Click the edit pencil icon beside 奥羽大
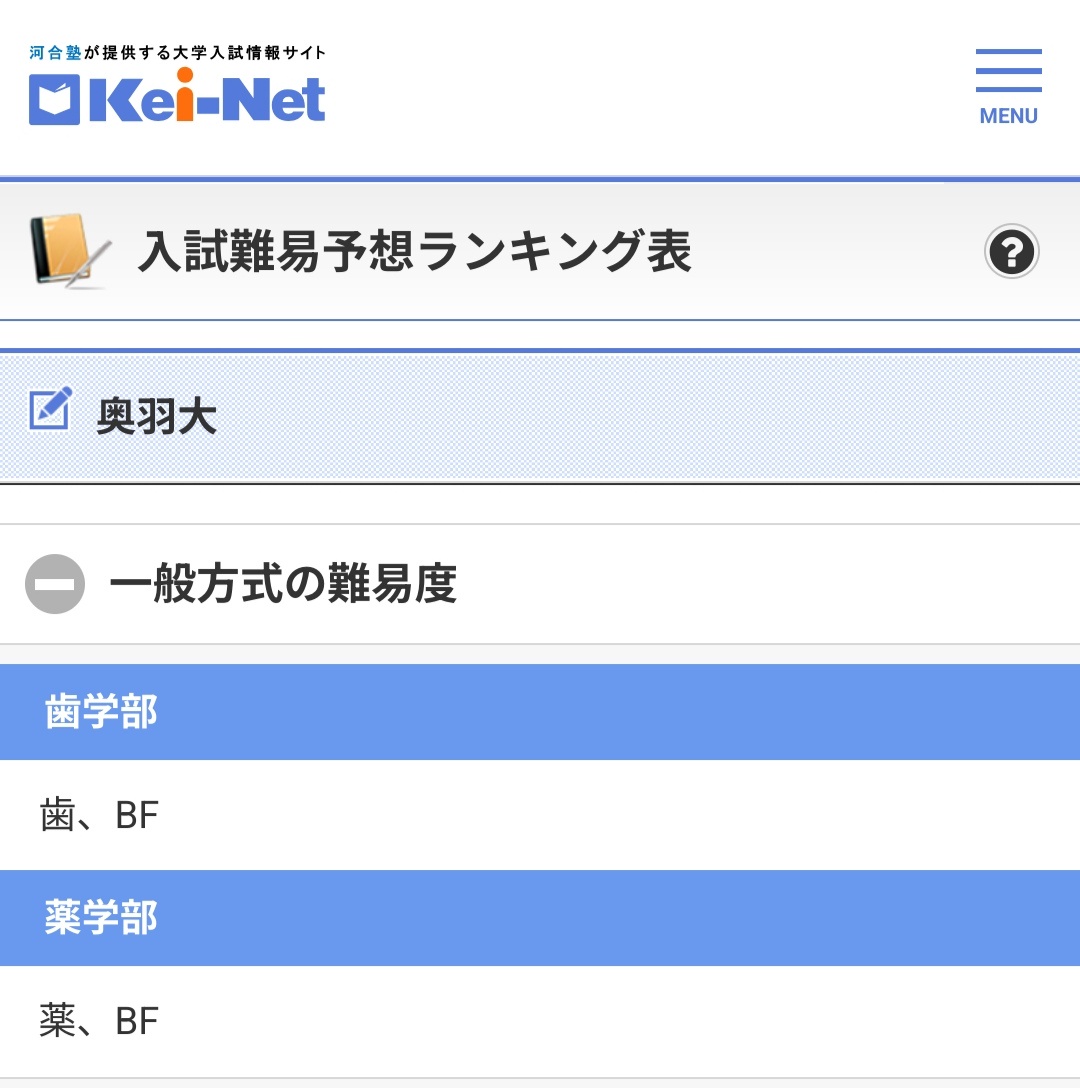Viewport: 1080px width, 1088px height. pos(51,409)
